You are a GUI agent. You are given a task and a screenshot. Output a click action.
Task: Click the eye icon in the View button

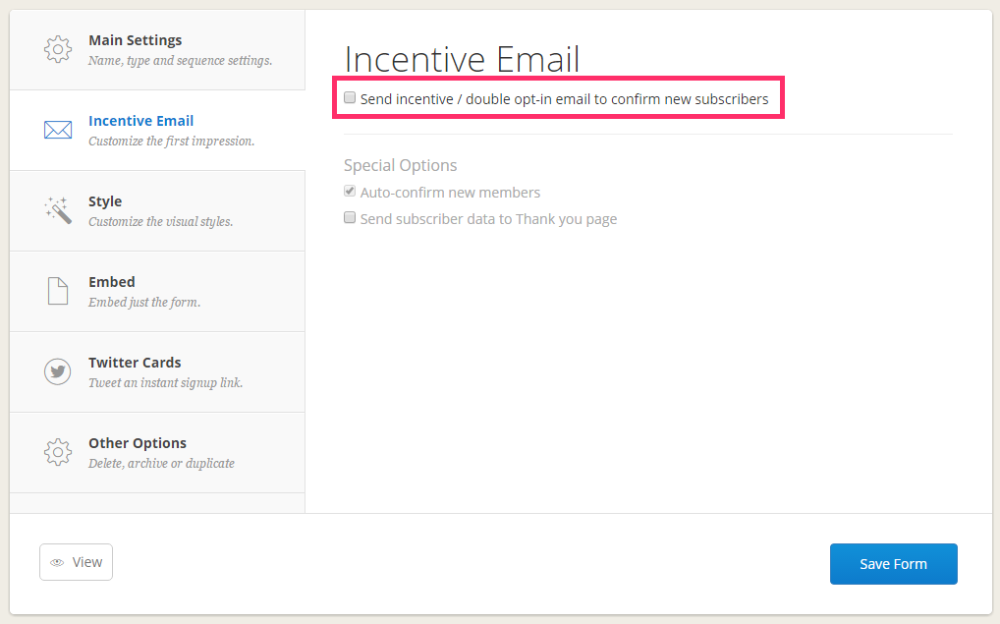pyautogui.click(x=57, y=562)
